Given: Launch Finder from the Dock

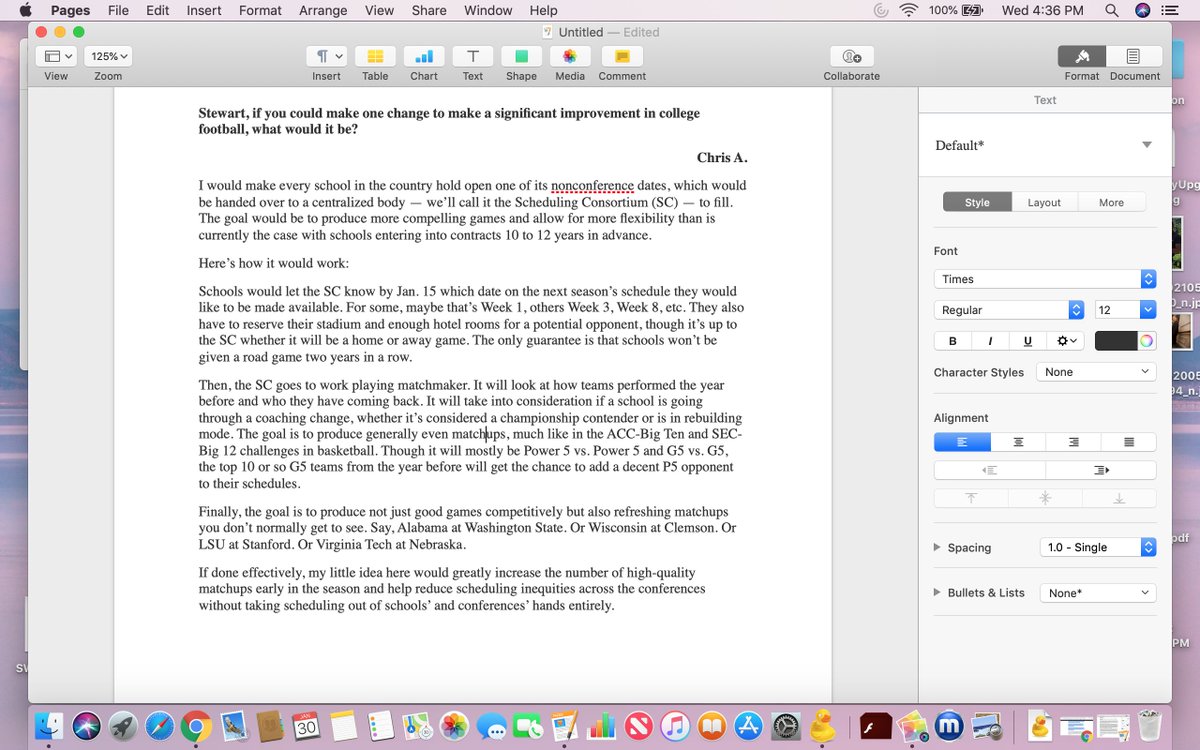Looking at the screenshot, I should [49, 726].
